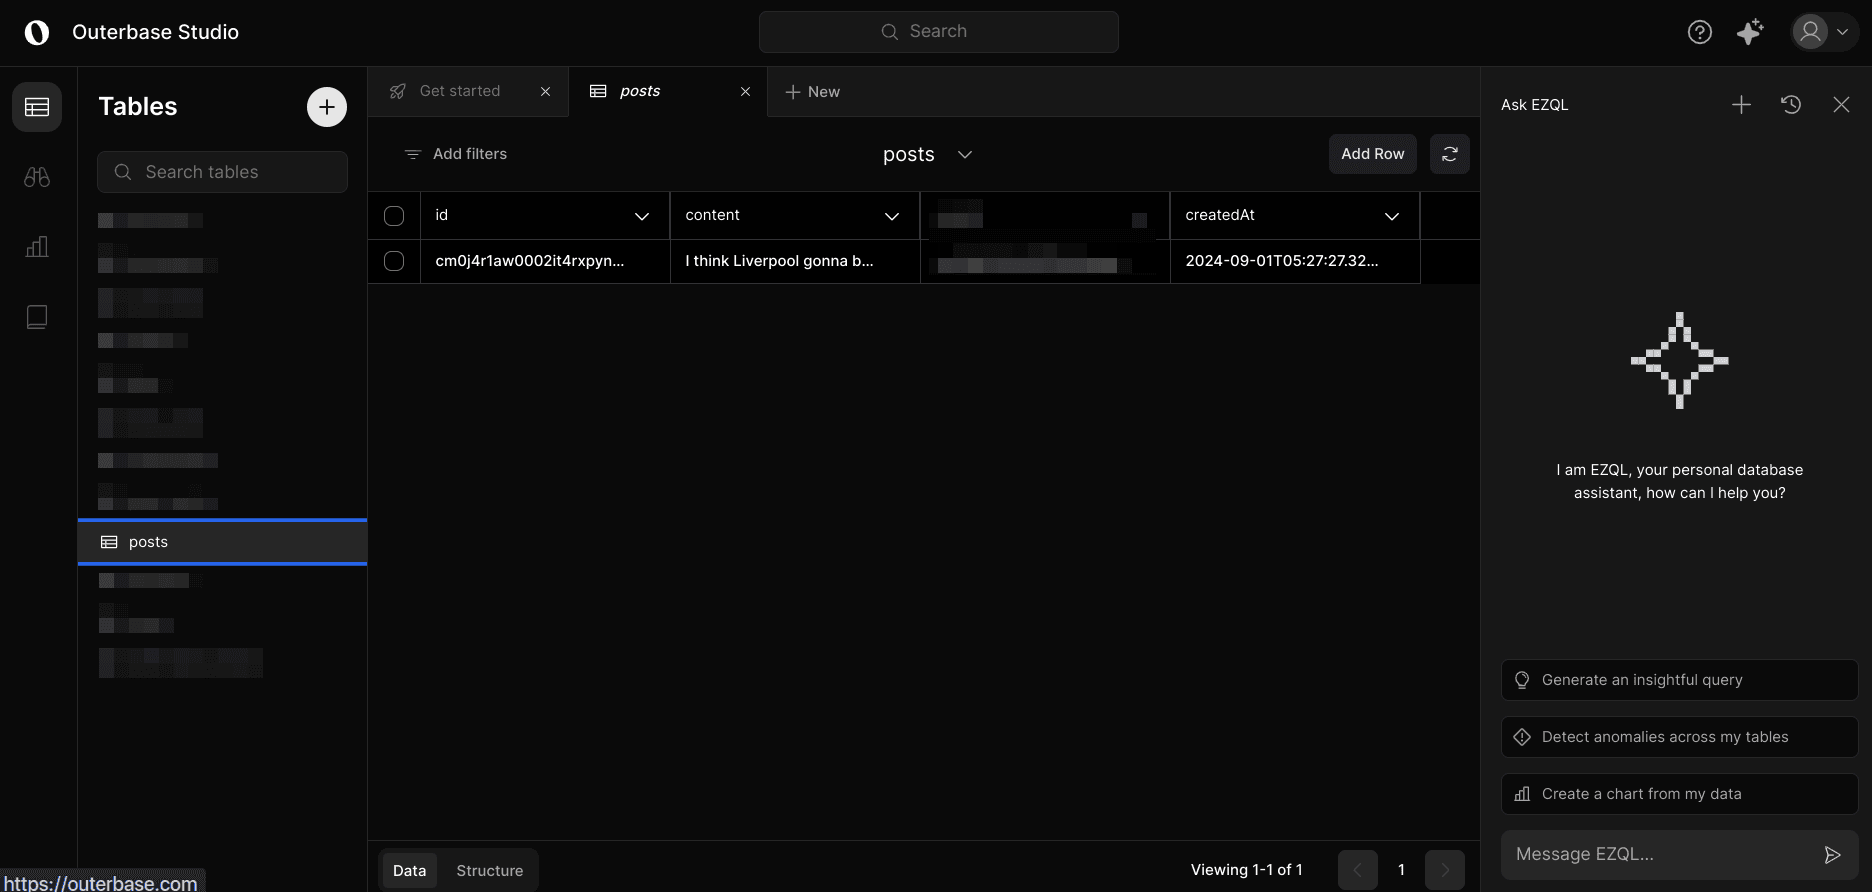Click the refresh table data icon
Image resolution: width=1872 pixels, height=892 pixels.
1450,154
